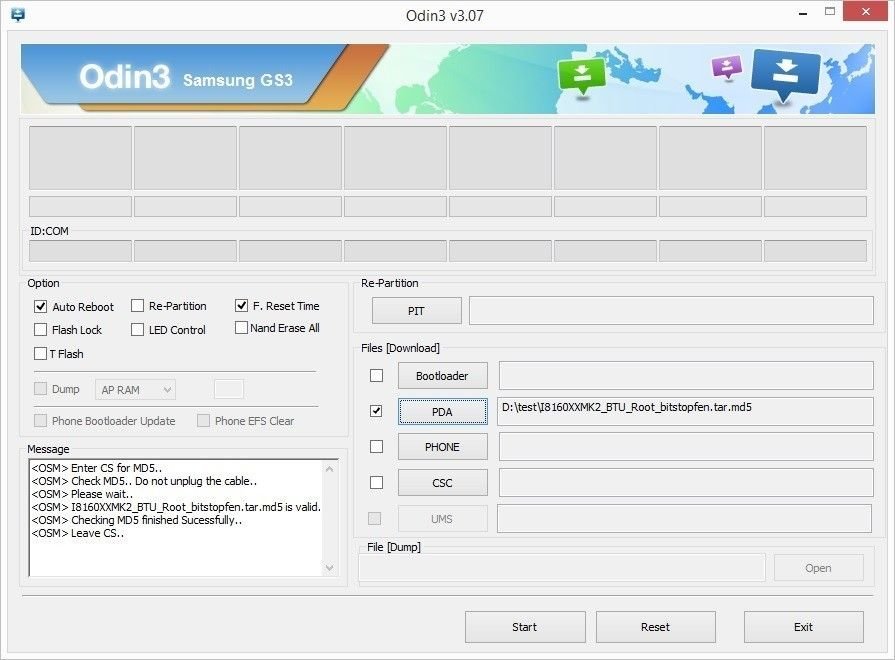Maximize the Odin3 window
895x660 pixels.
click(830, 11)
